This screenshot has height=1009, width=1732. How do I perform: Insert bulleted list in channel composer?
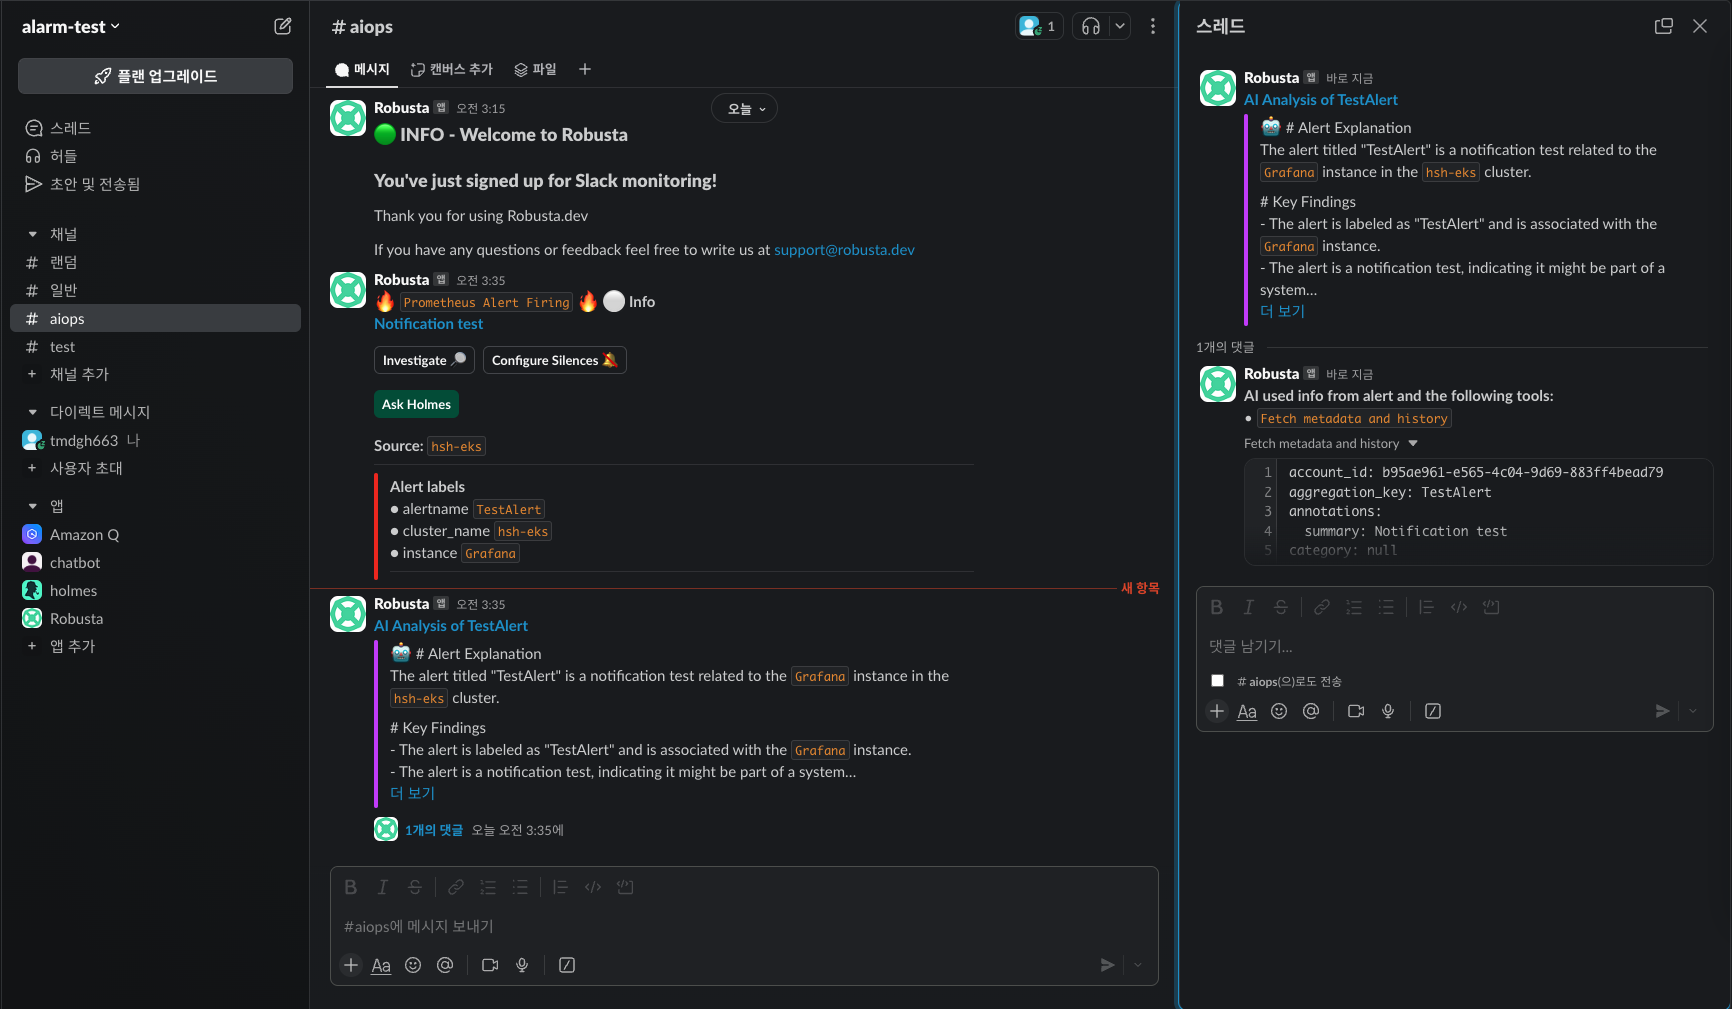coord(520,887)
